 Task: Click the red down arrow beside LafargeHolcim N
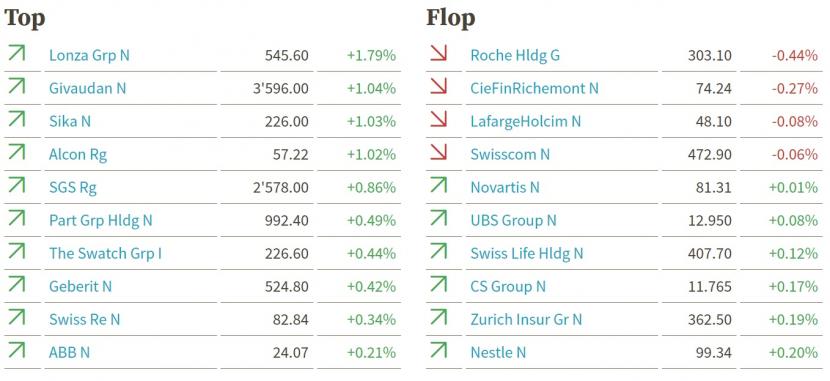point(438,120)
